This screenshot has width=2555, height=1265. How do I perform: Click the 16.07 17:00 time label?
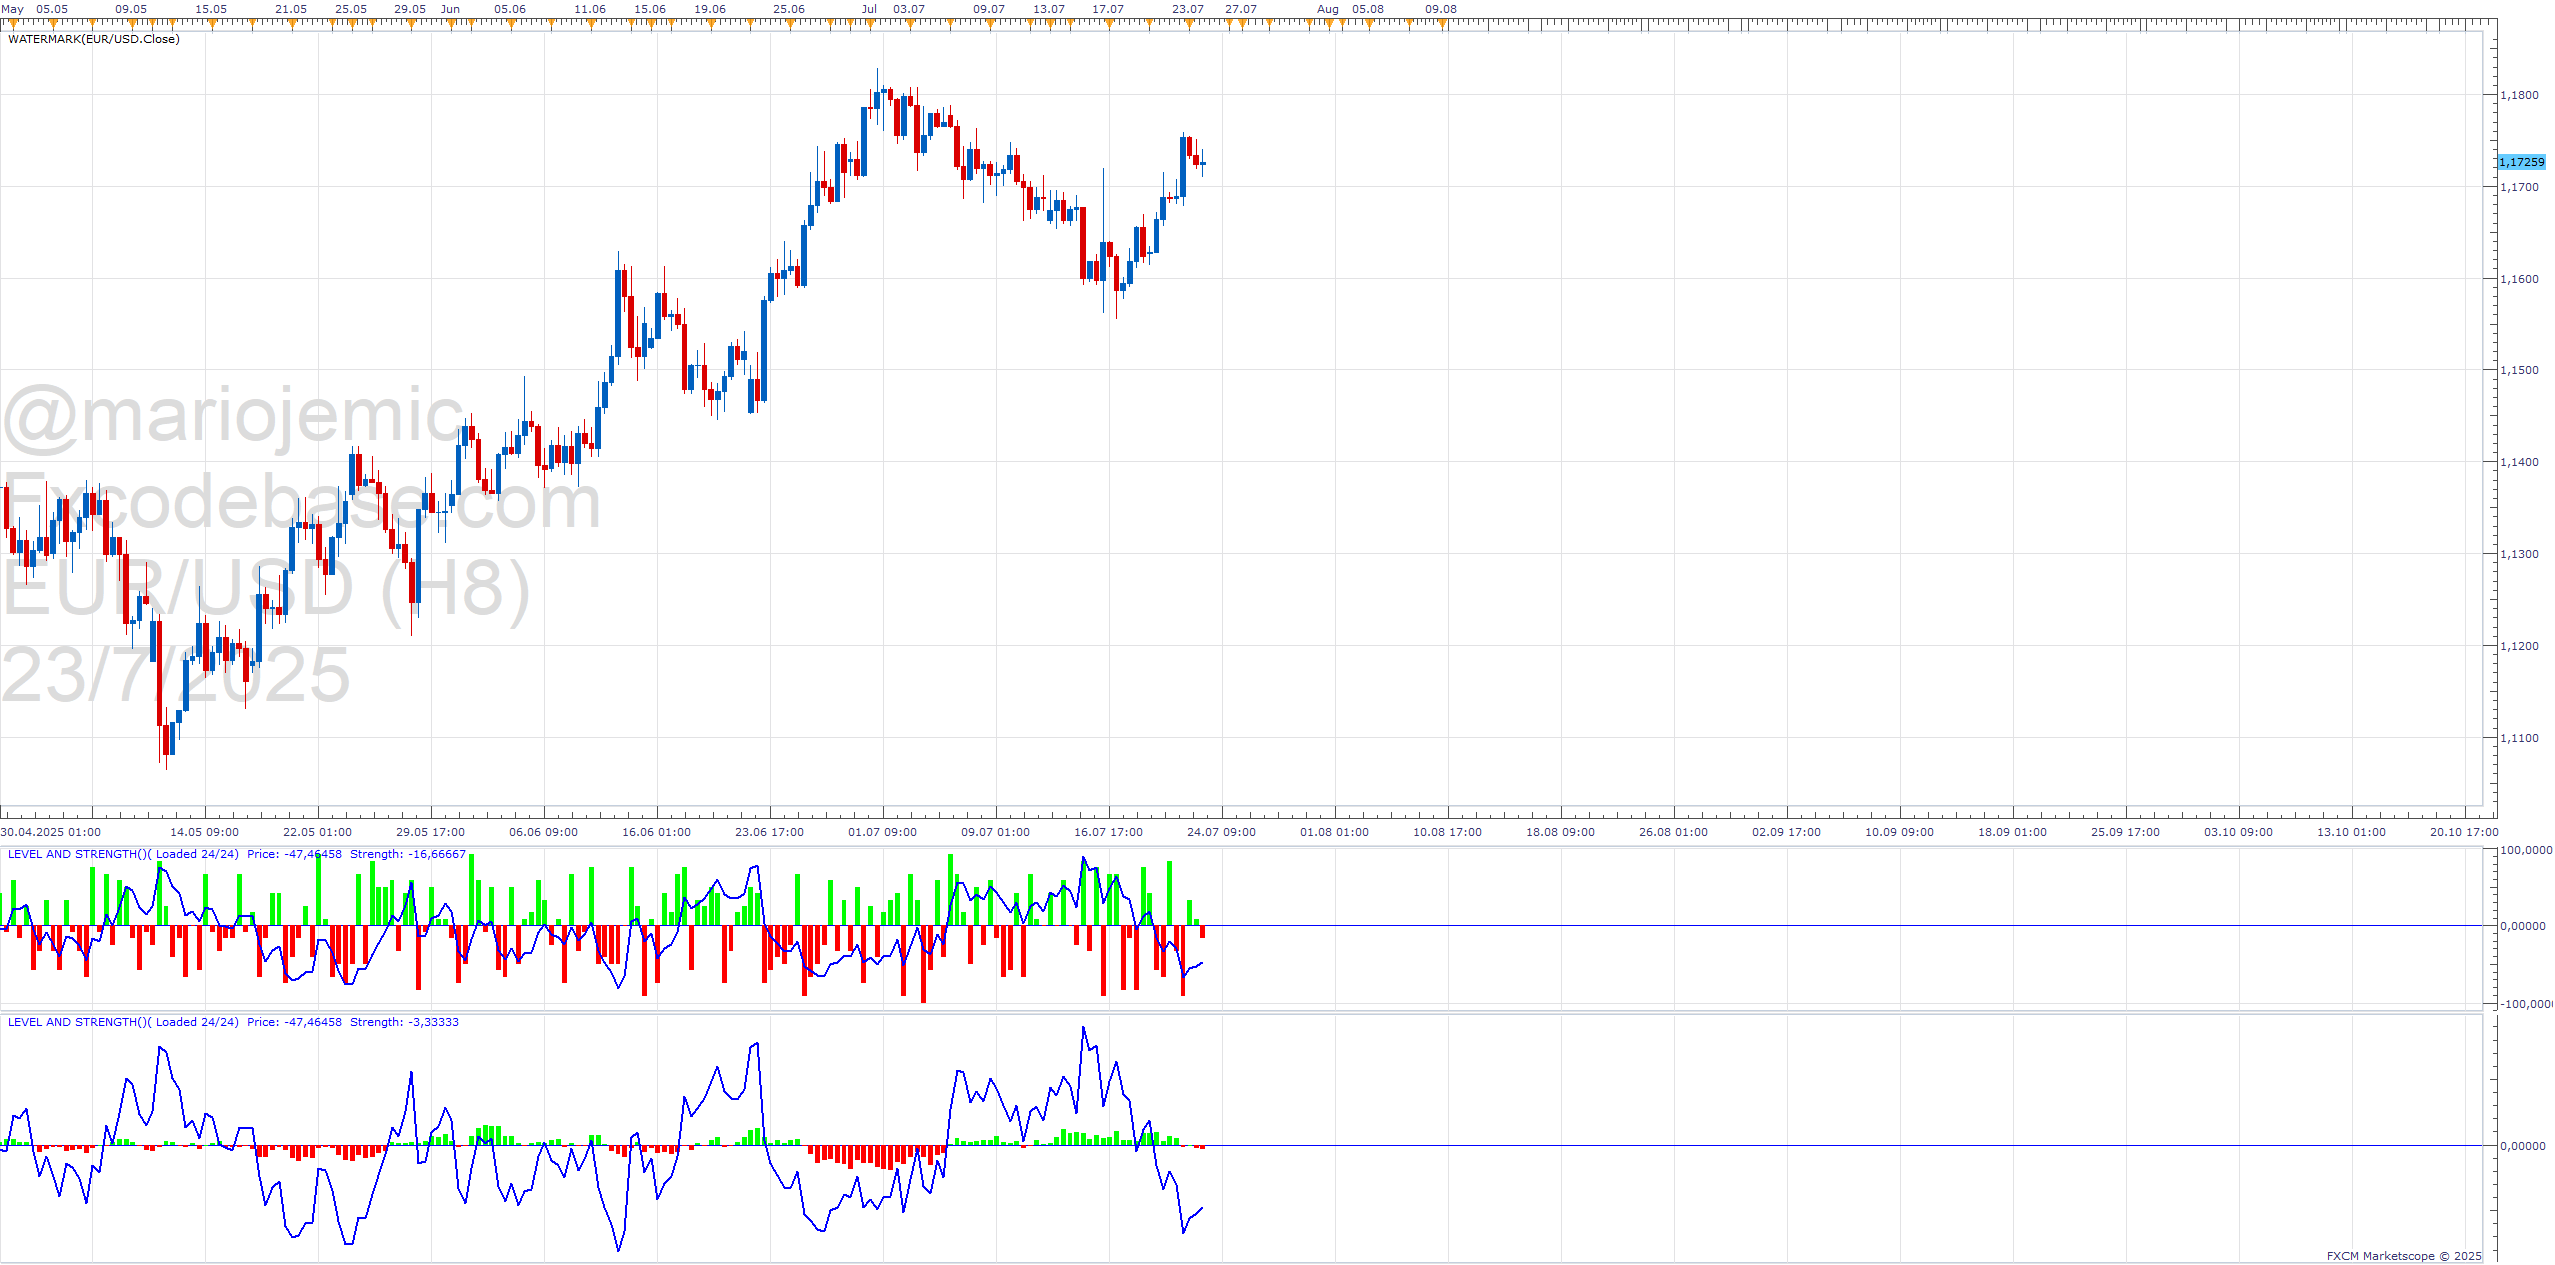tap(1108, 832)
